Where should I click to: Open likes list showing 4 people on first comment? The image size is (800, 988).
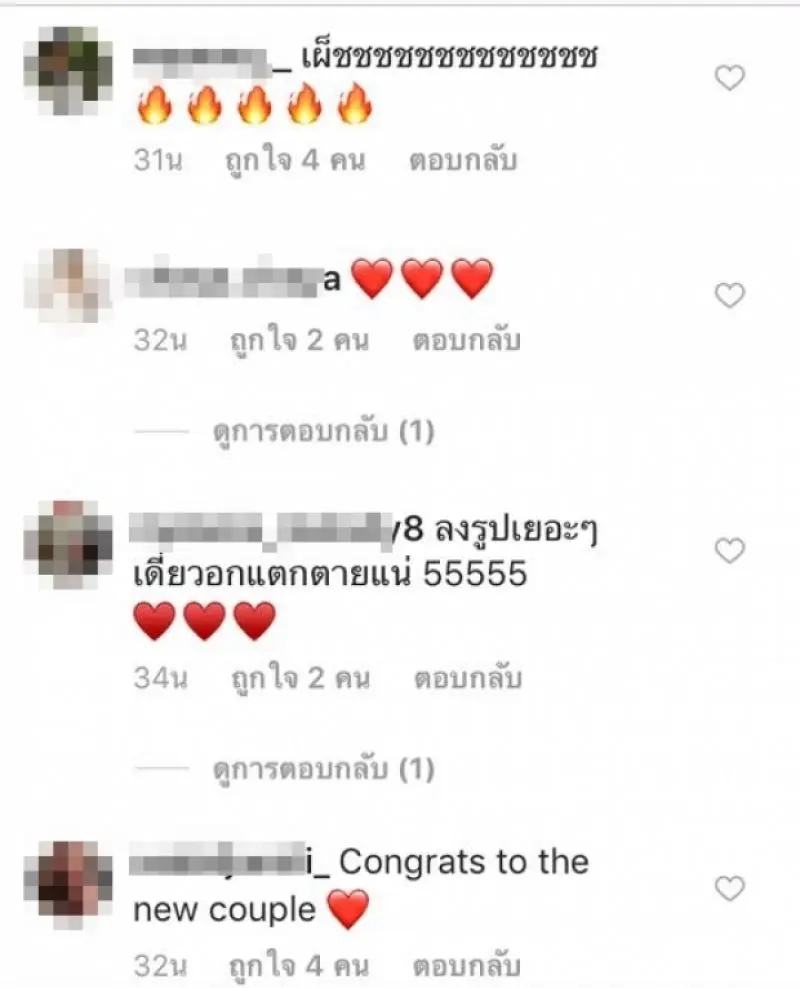pyautogui.click(x=295, y=161)
